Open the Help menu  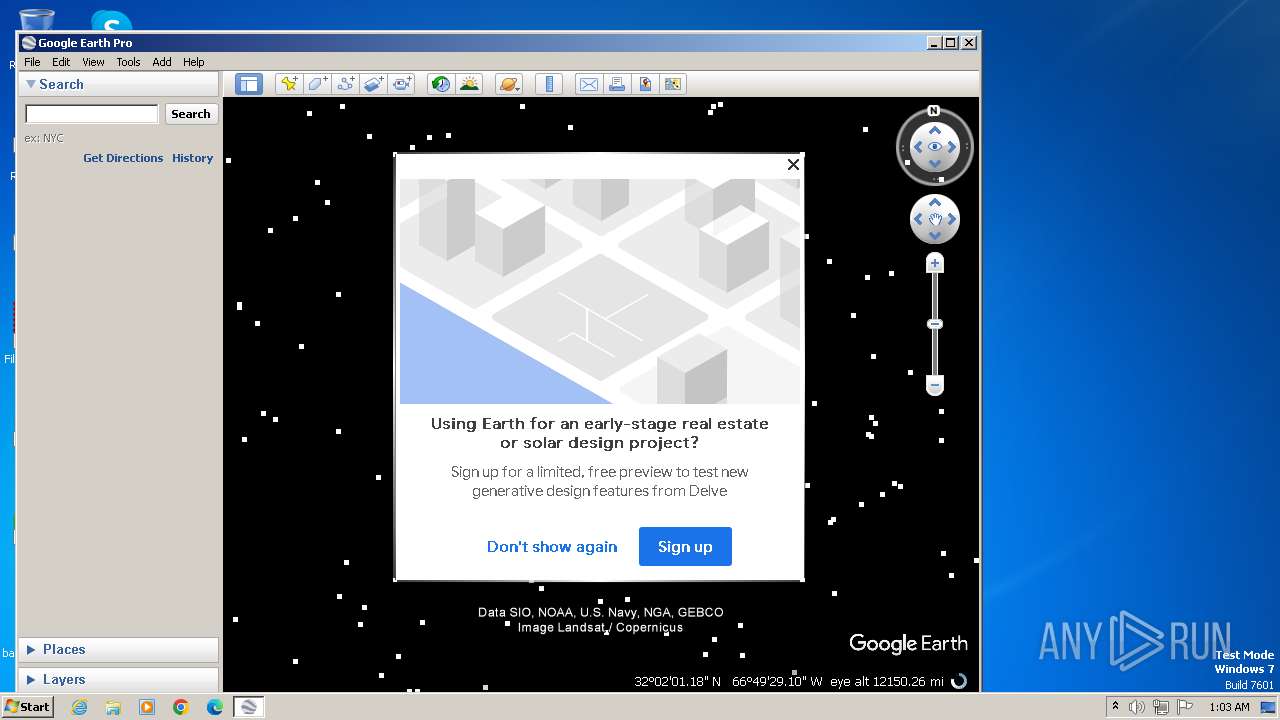click(x=194, y=62)
